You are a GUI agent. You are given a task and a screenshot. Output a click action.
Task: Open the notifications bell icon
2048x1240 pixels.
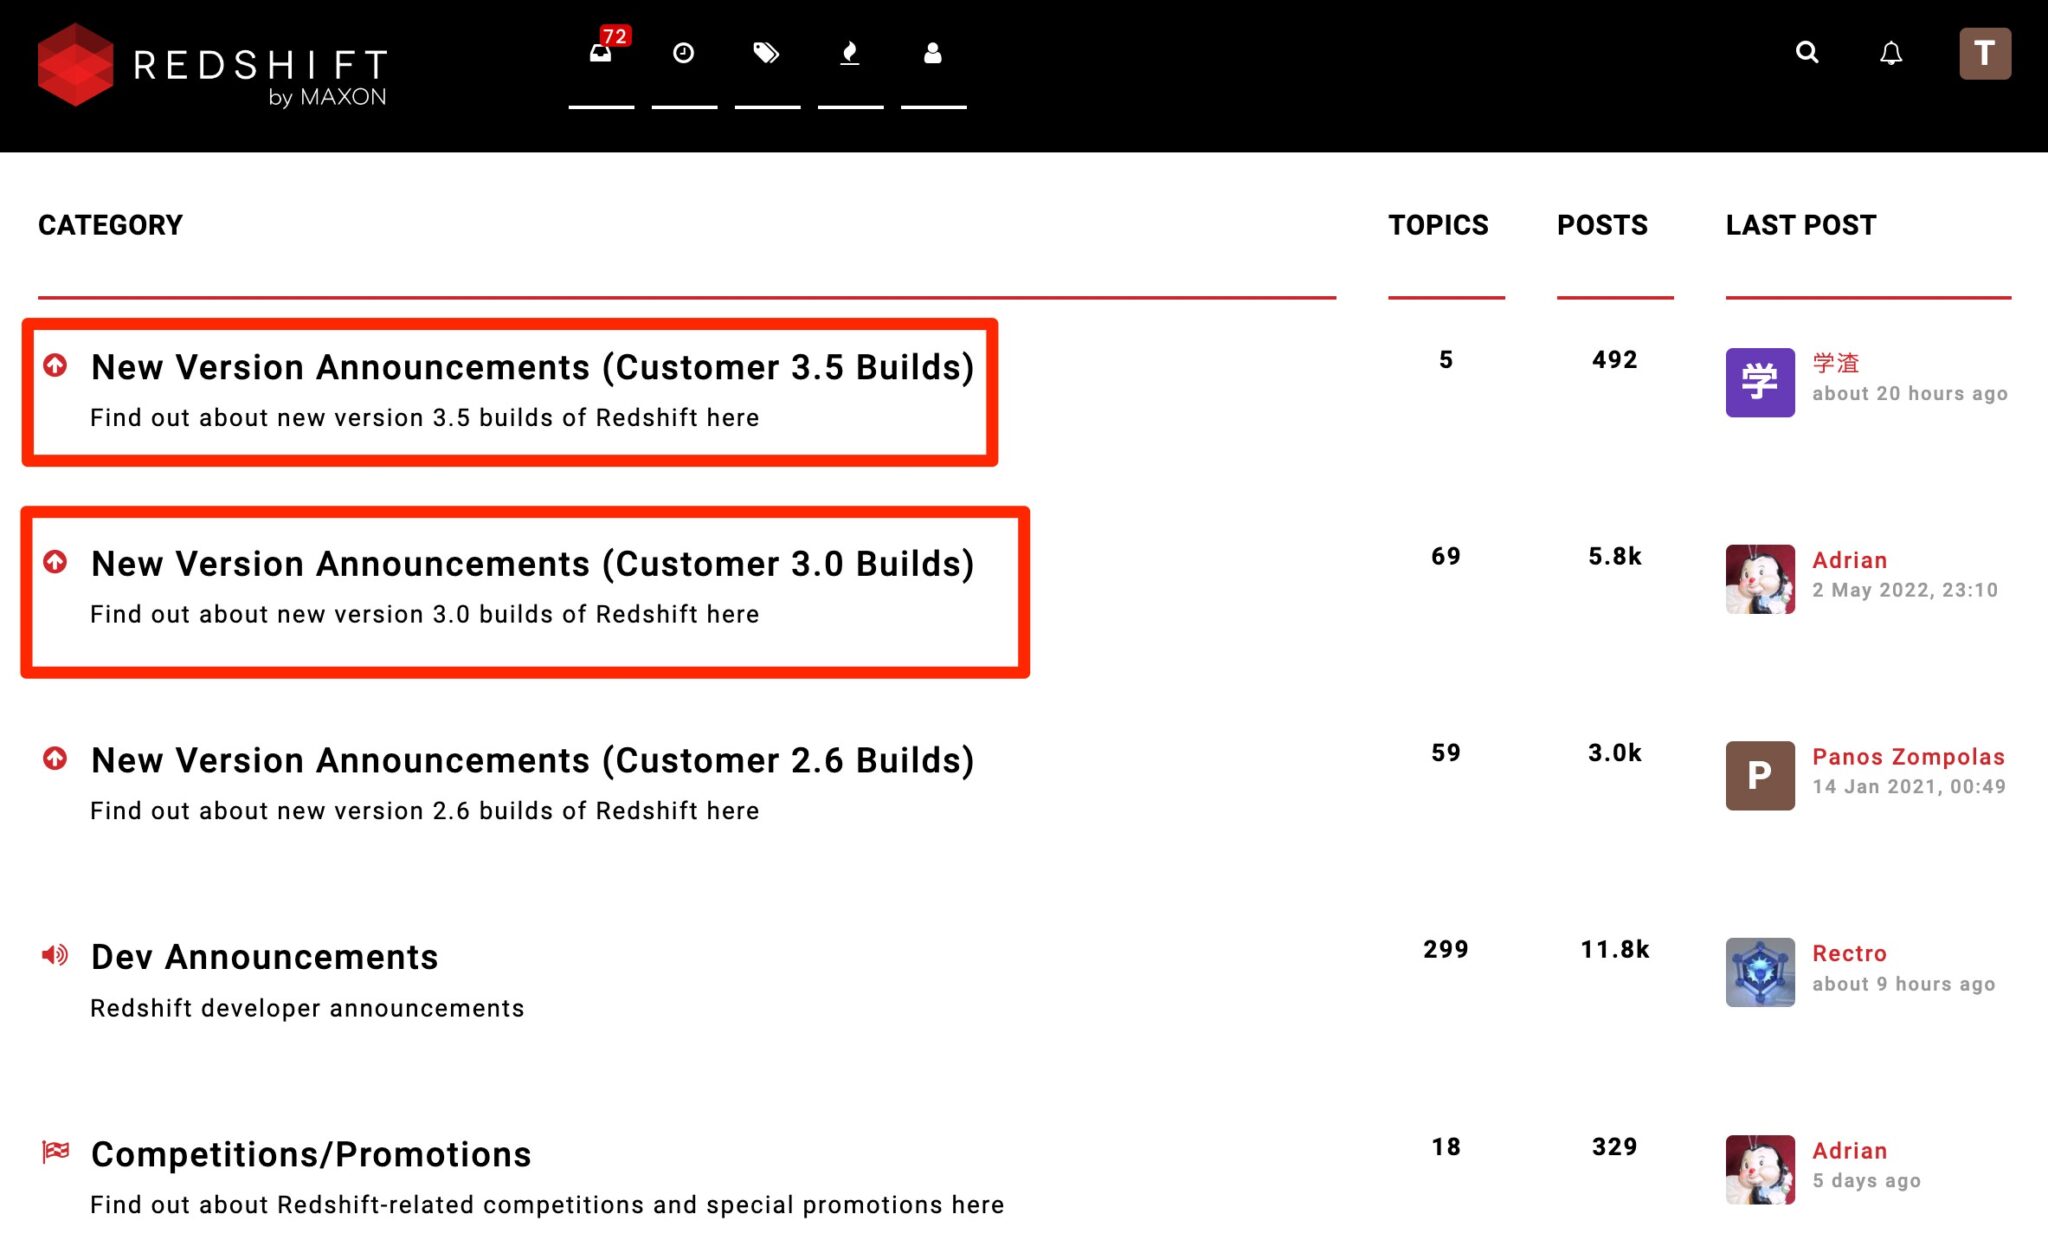click(1890, 53)
